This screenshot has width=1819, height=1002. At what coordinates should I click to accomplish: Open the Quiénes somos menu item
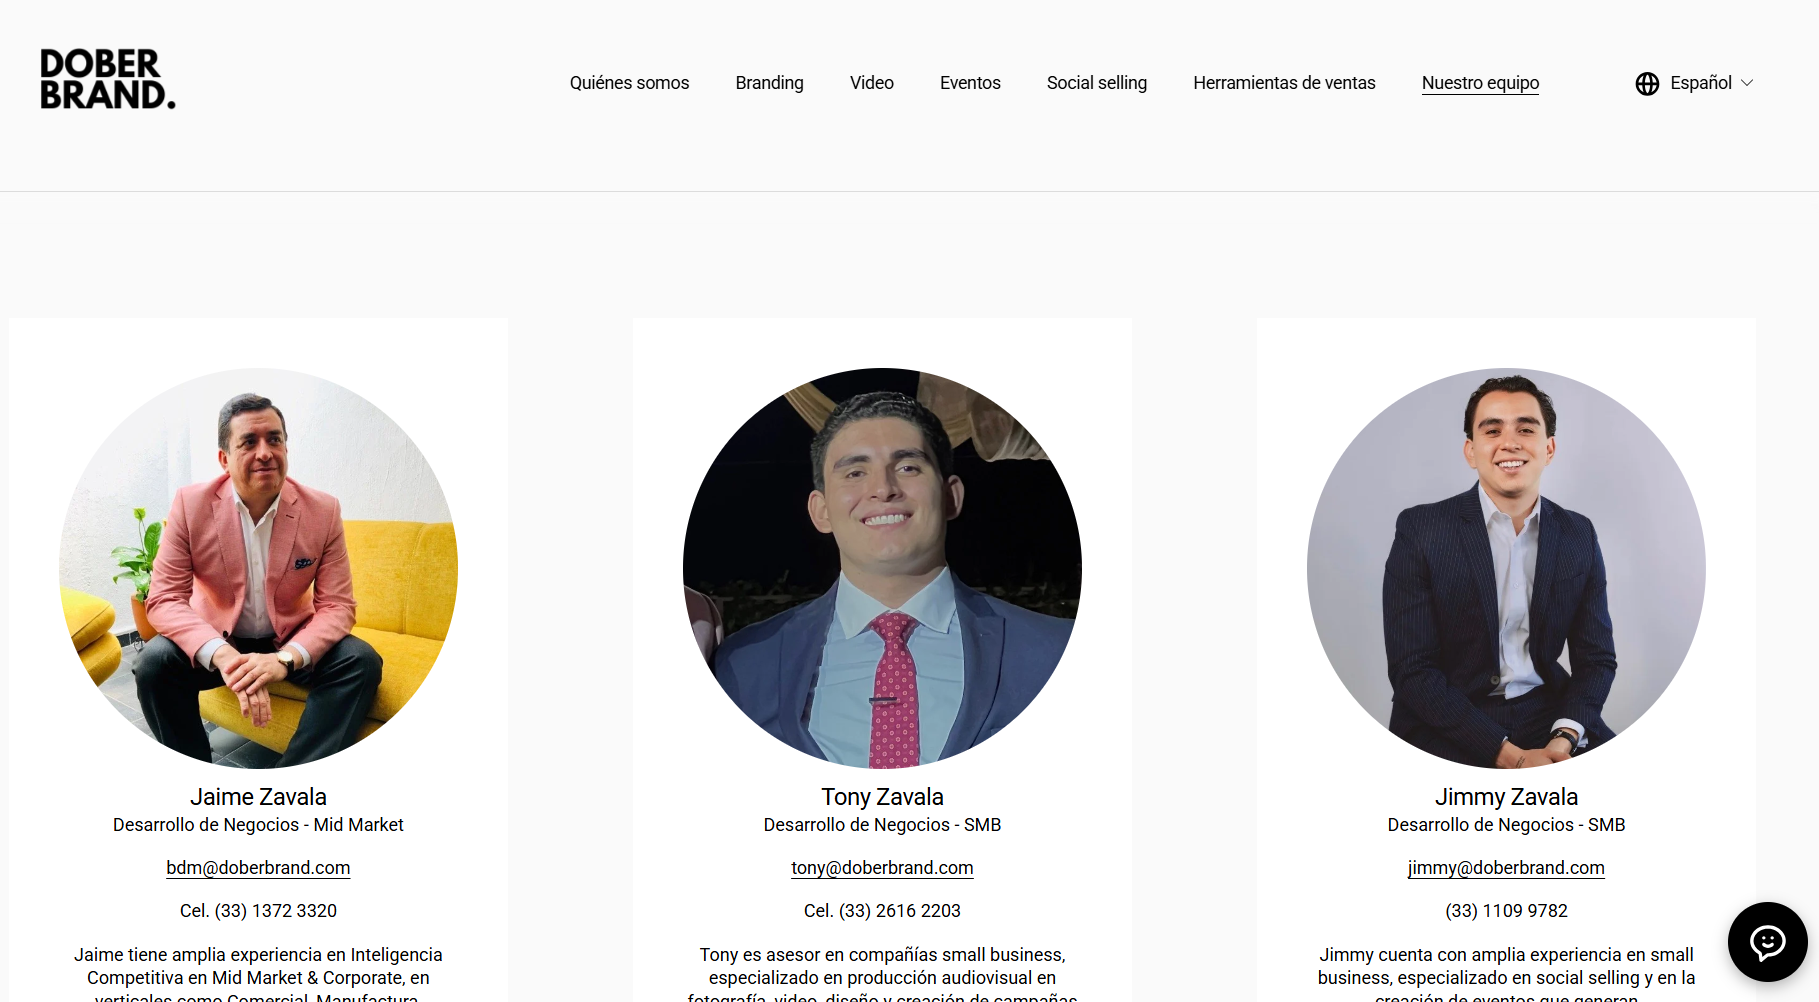[629, 83]
